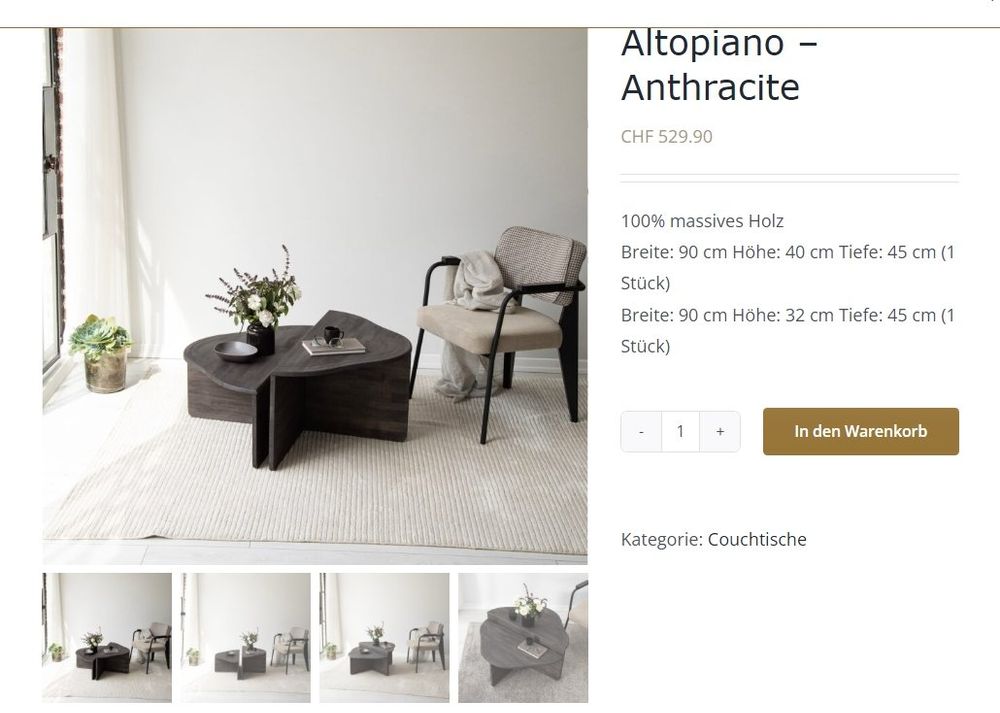
Task: Decrease quantity with the minus button
Action: pos(641,432)
